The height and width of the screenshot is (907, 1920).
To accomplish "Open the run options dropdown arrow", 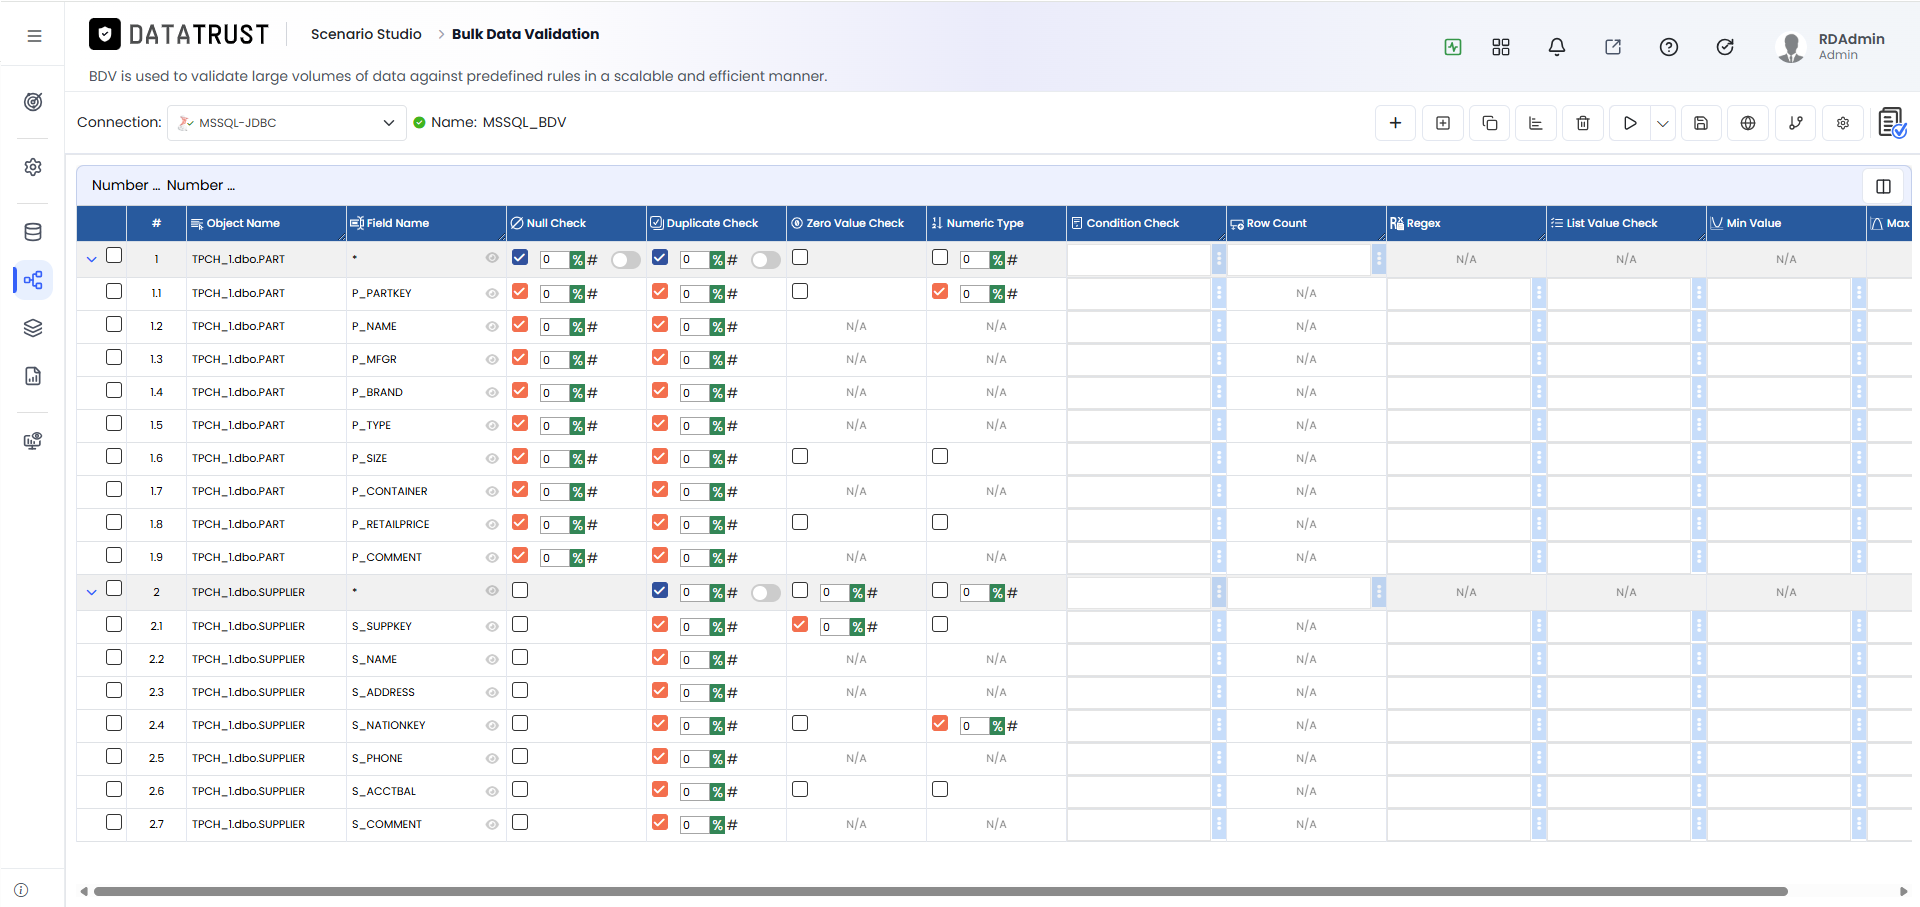I will [1663, 123].
